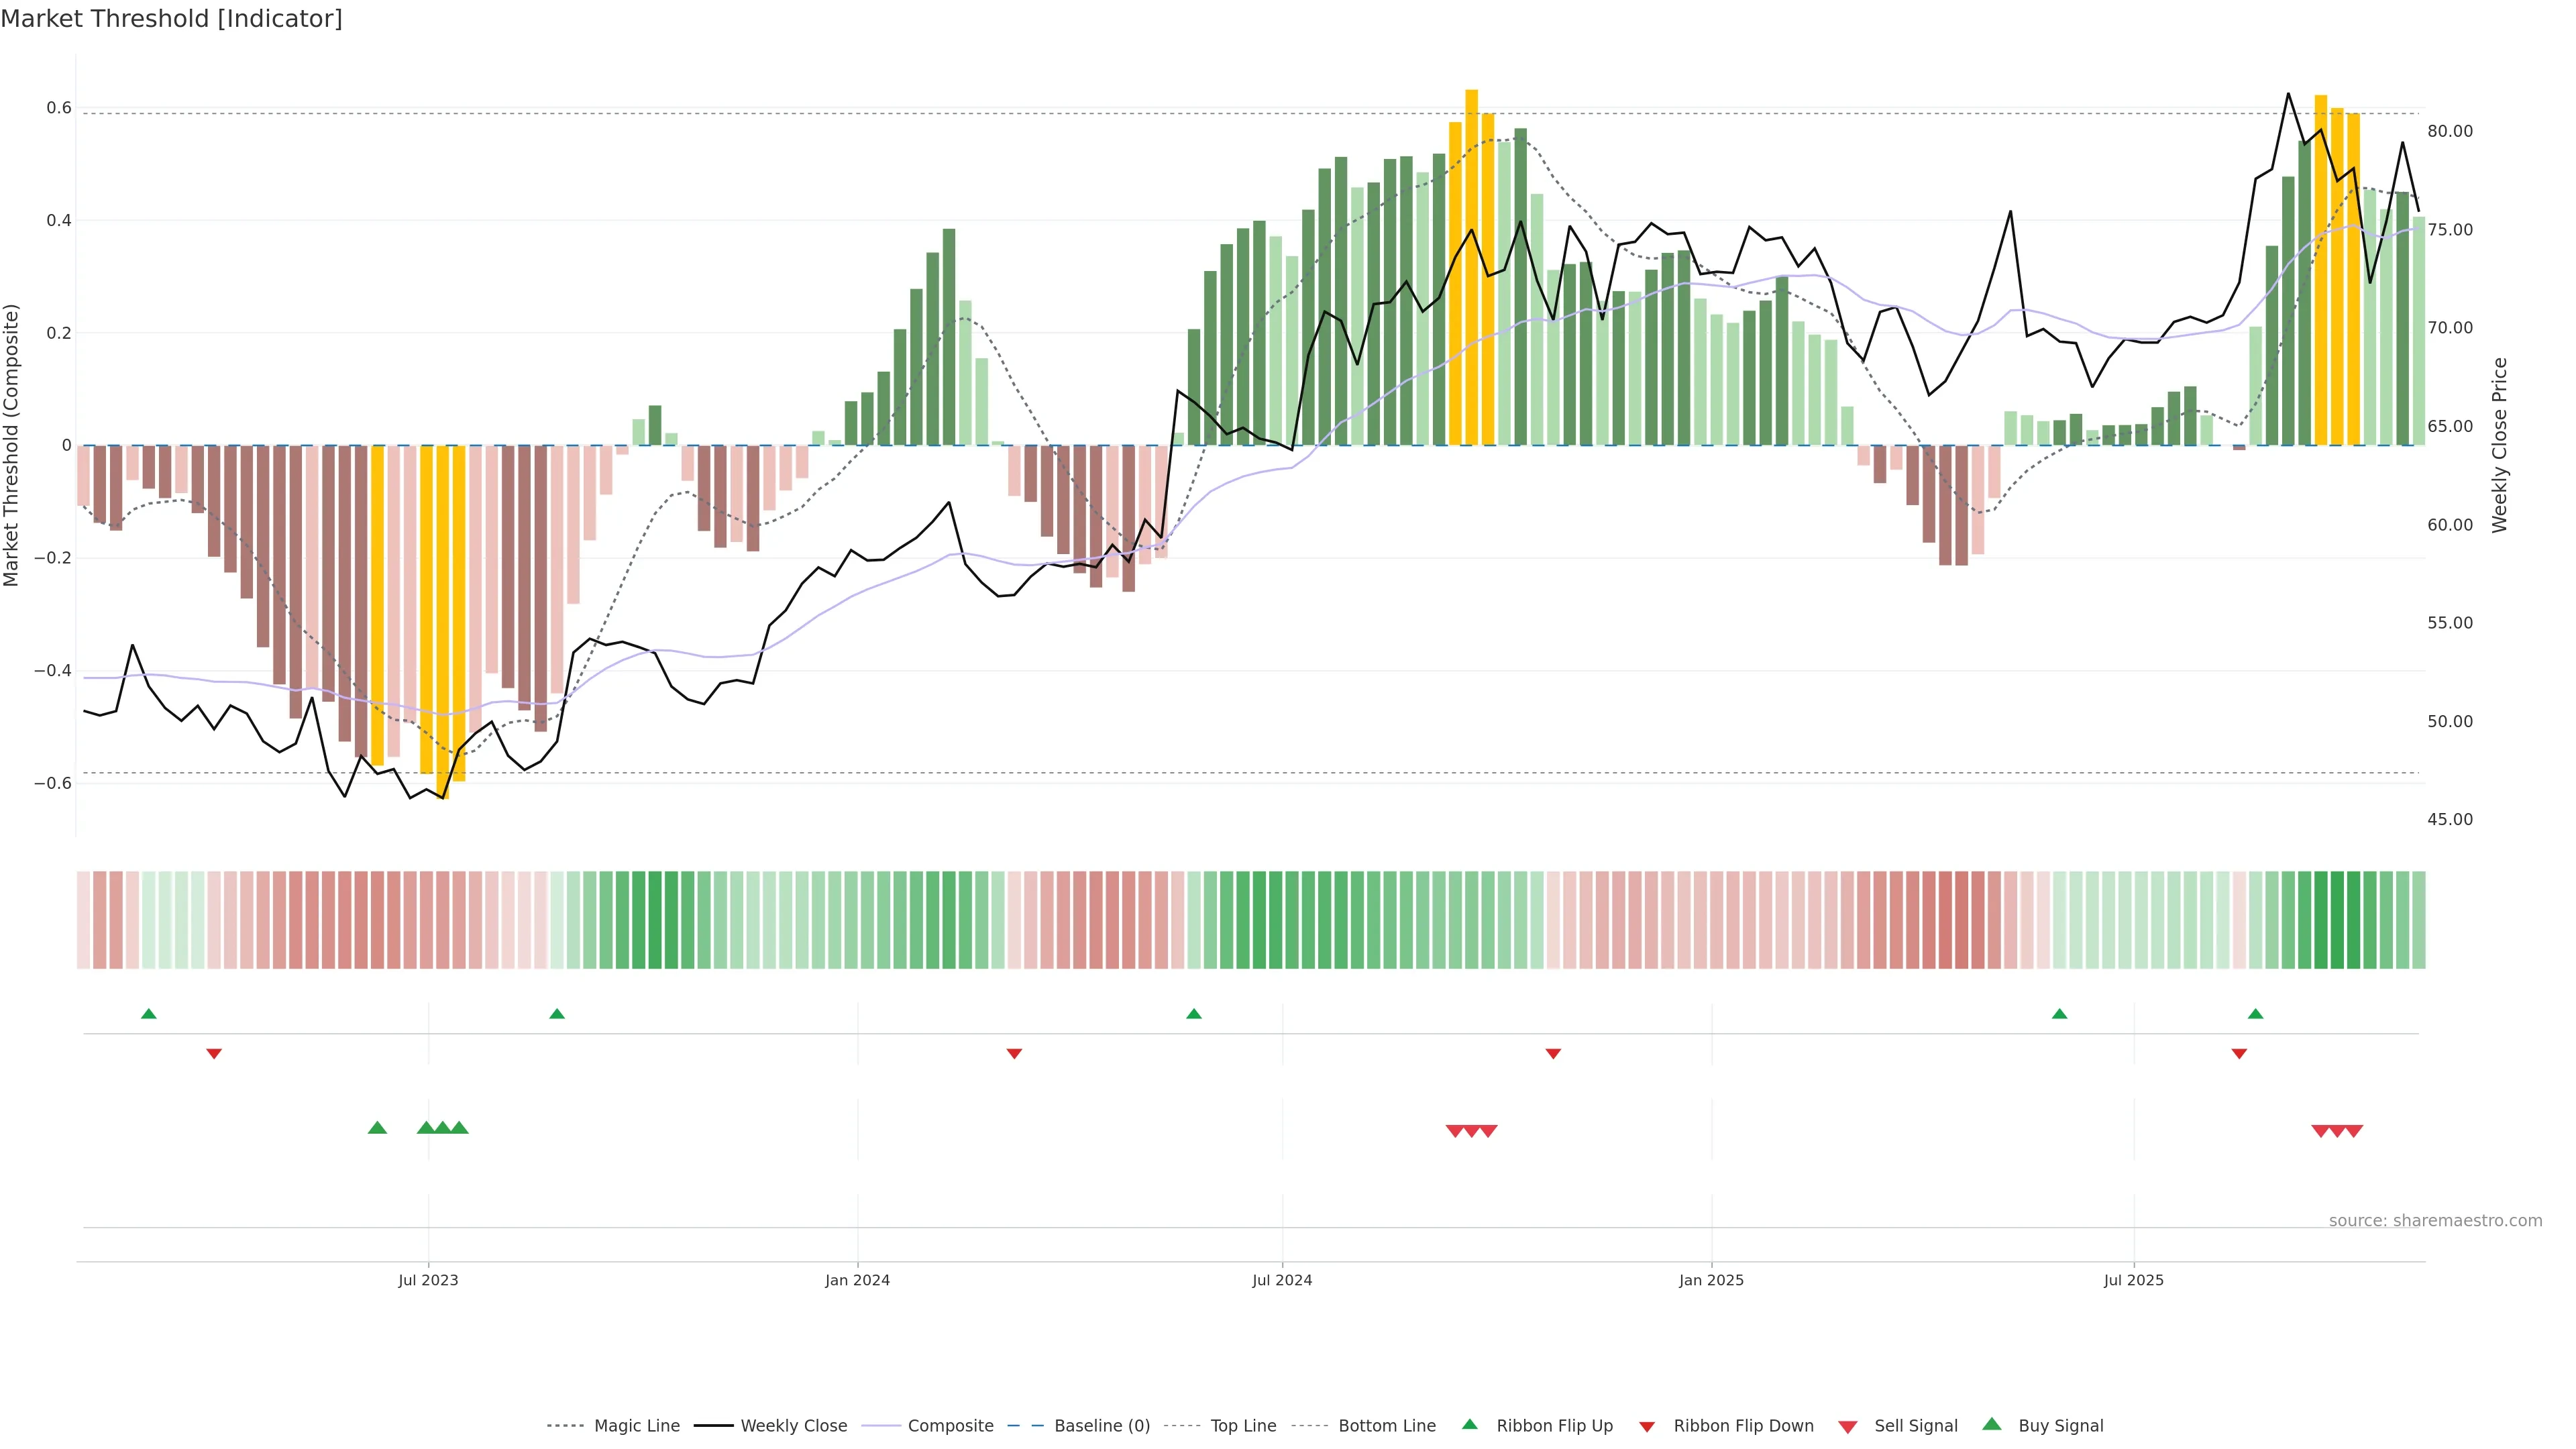This screenshot has width=2576, height=1449.
Task: Click the Weekly Close Price axis title
Action: (x=2500, y=445)
